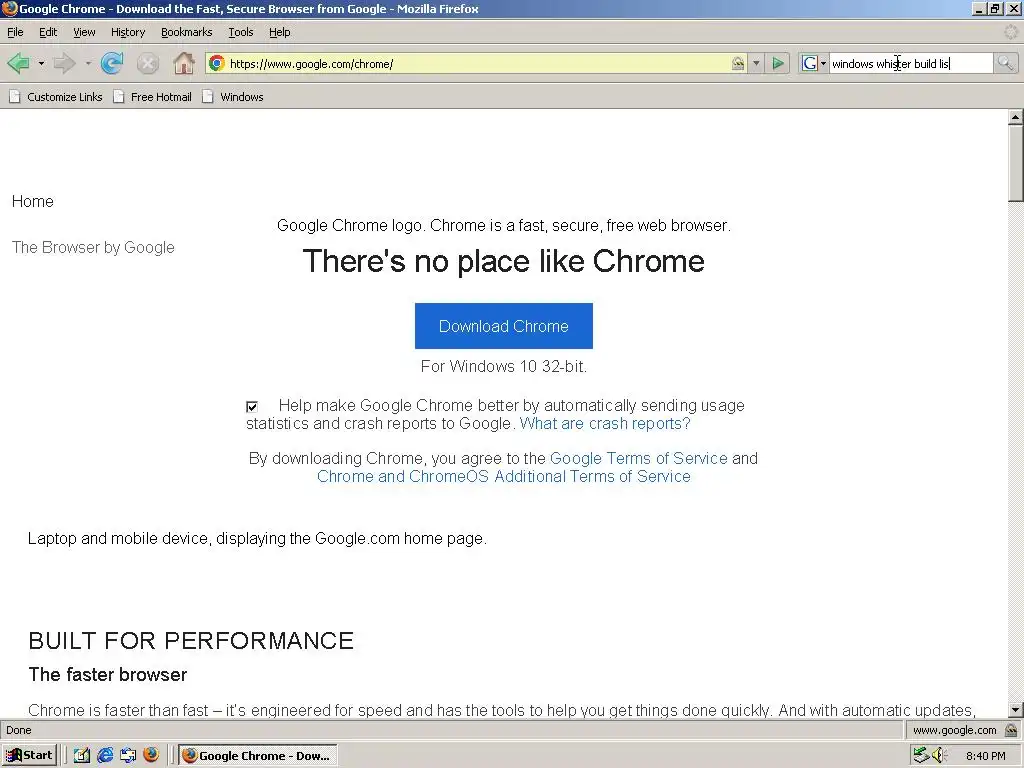
Task: Uncheck the usage statistics checkbox
Action: point(252,407)
